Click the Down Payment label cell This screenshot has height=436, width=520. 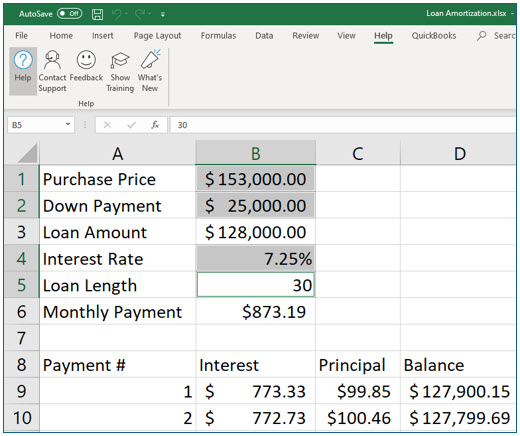(118, 205)
